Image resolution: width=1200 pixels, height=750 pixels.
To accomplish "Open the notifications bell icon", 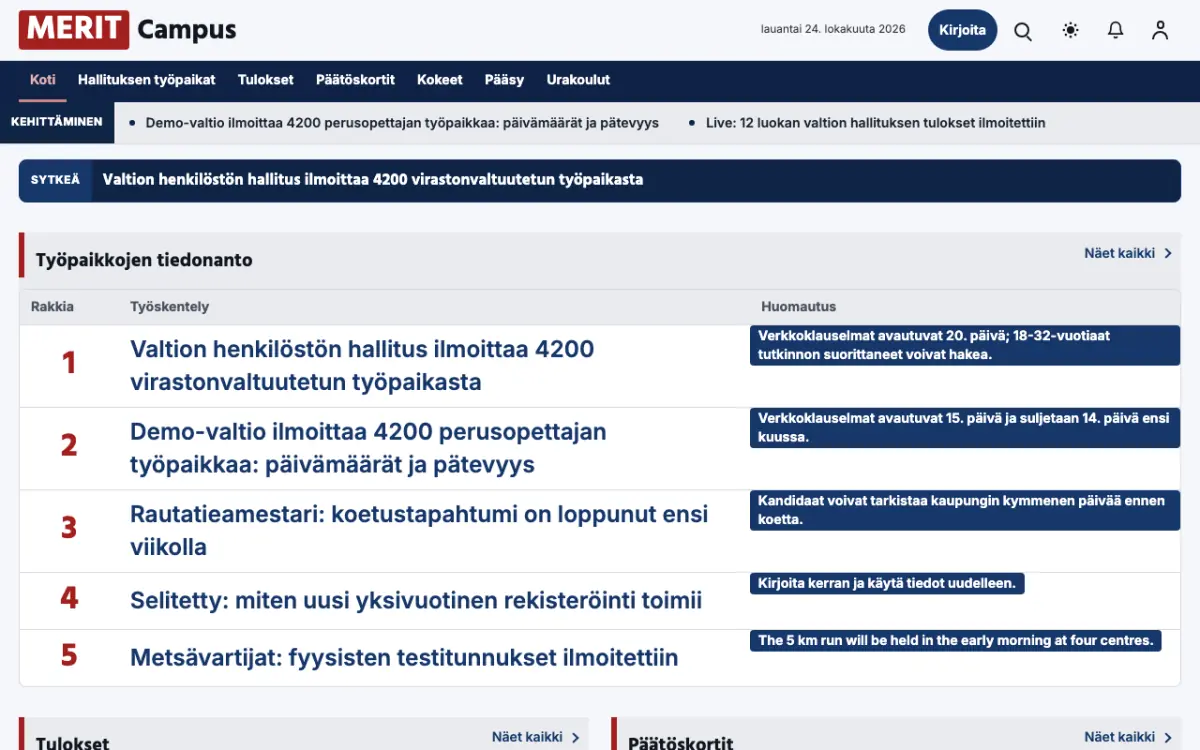I will [1116, 30].
